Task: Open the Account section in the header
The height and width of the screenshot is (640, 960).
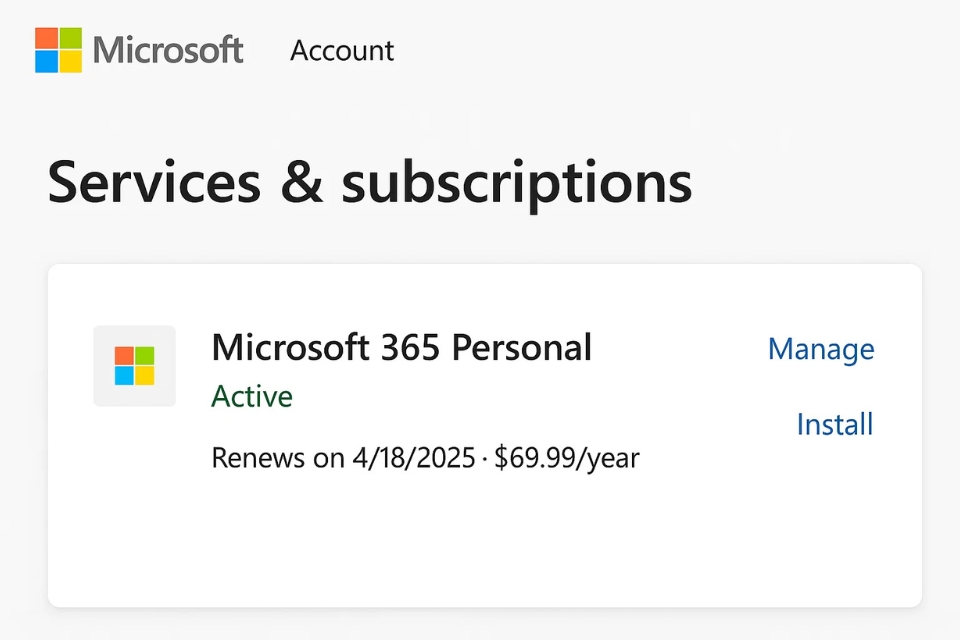Action: [342, 50]
